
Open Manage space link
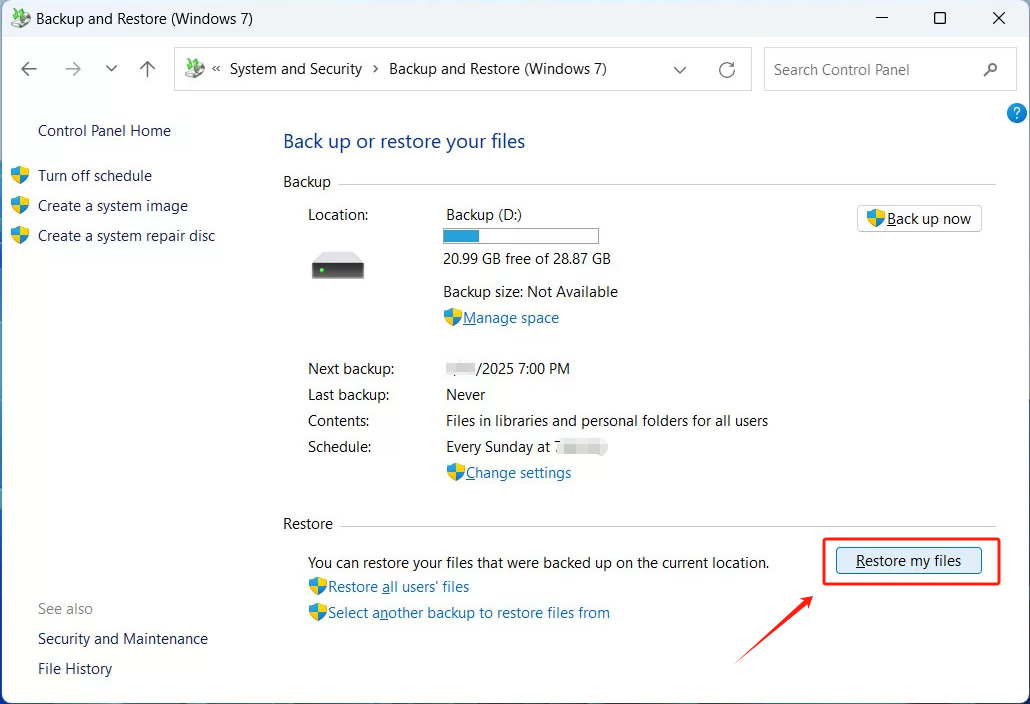[x=510, y=318]
